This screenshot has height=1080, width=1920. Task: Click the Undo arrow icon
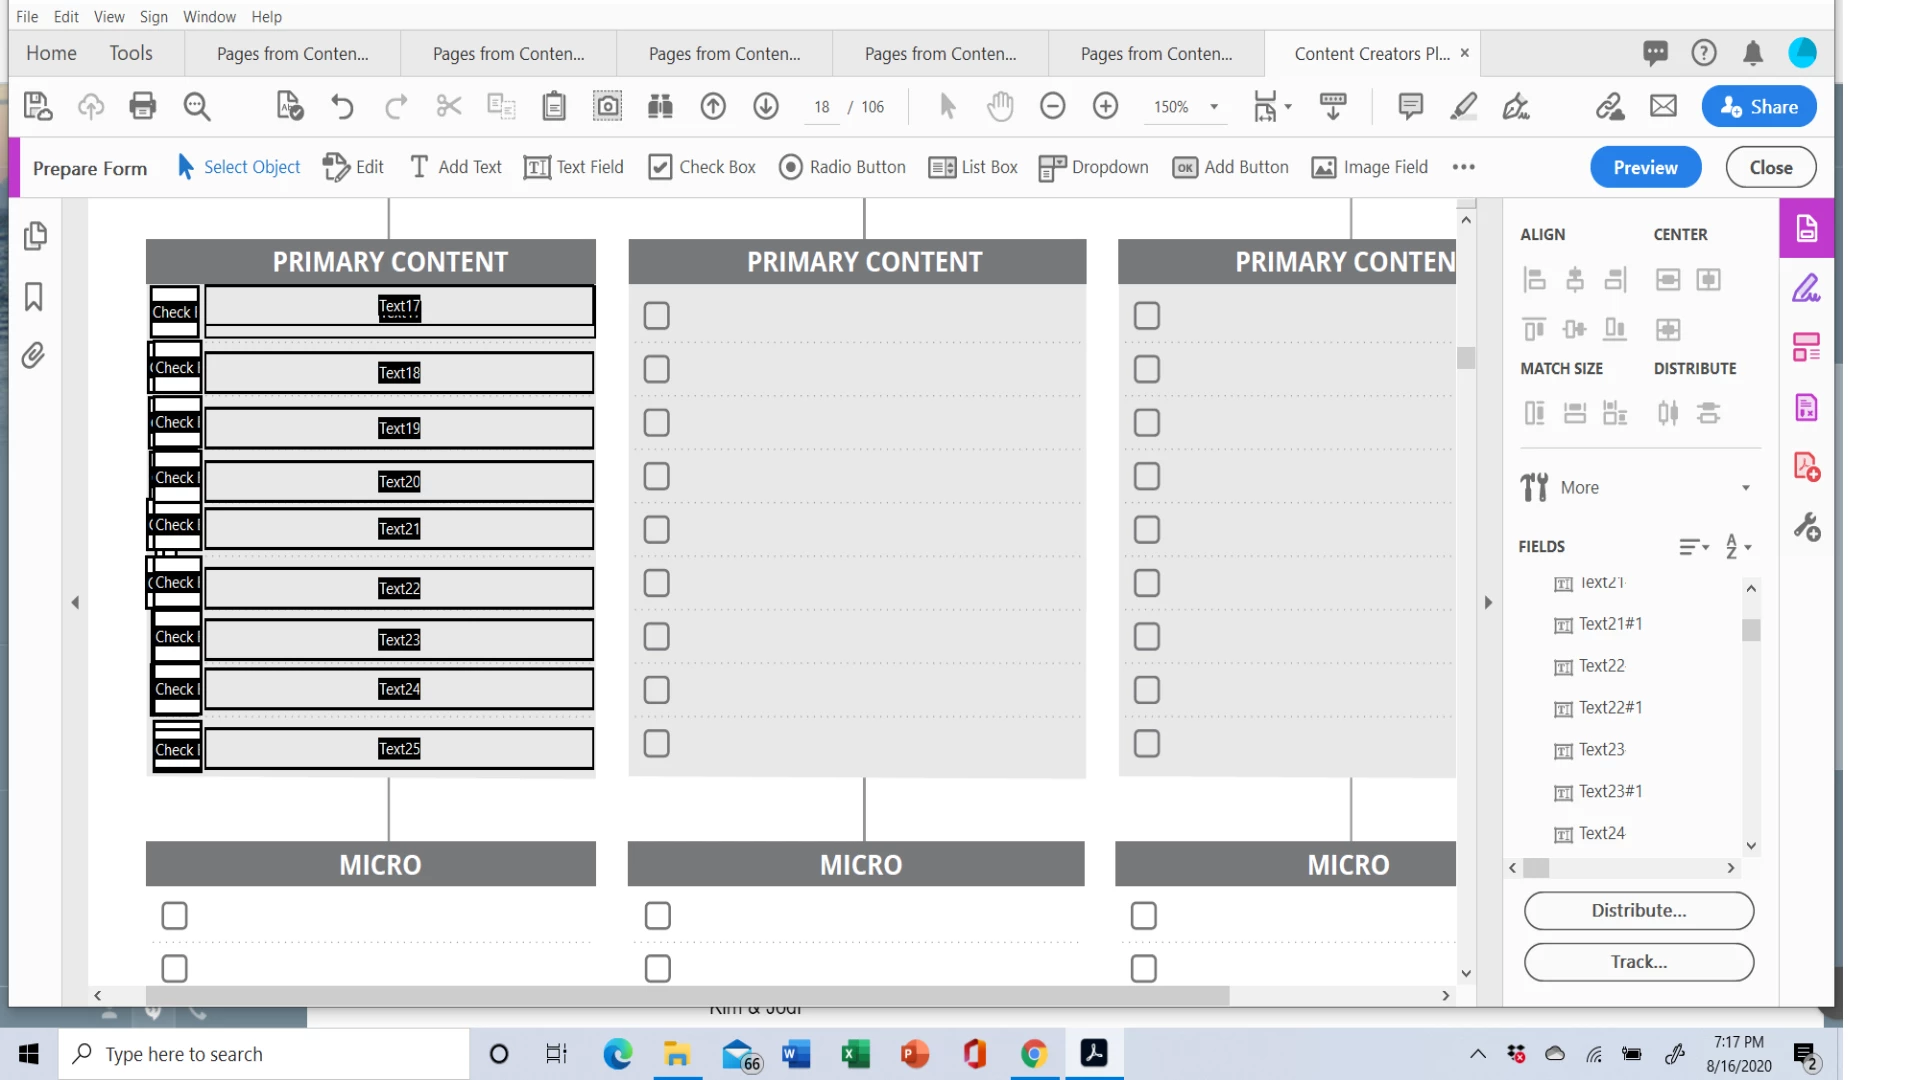(342, 106)
